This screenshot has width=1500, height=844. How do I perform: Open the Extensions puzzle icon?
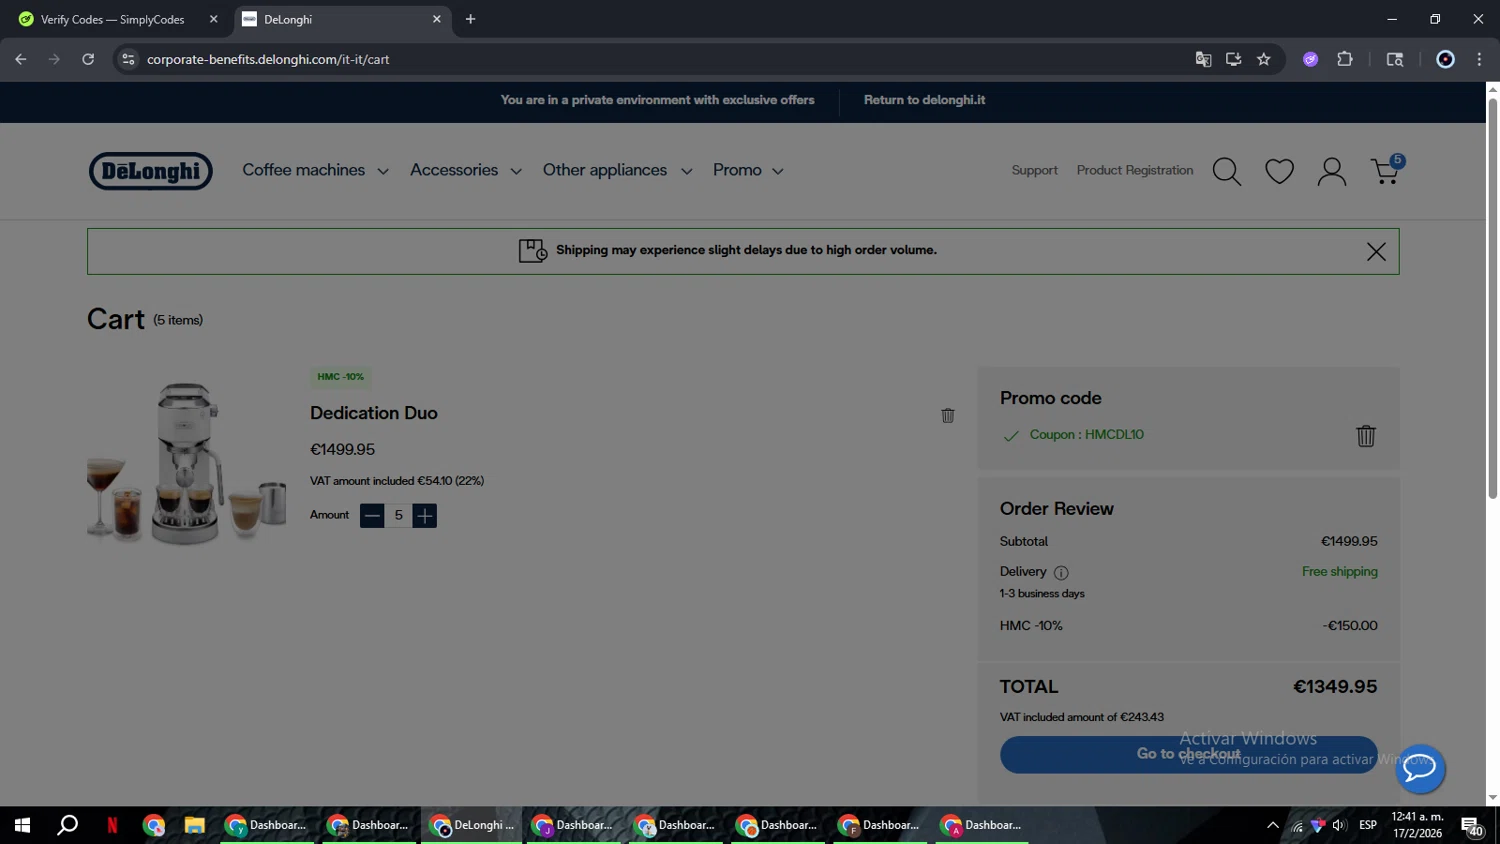[1345, 60]
